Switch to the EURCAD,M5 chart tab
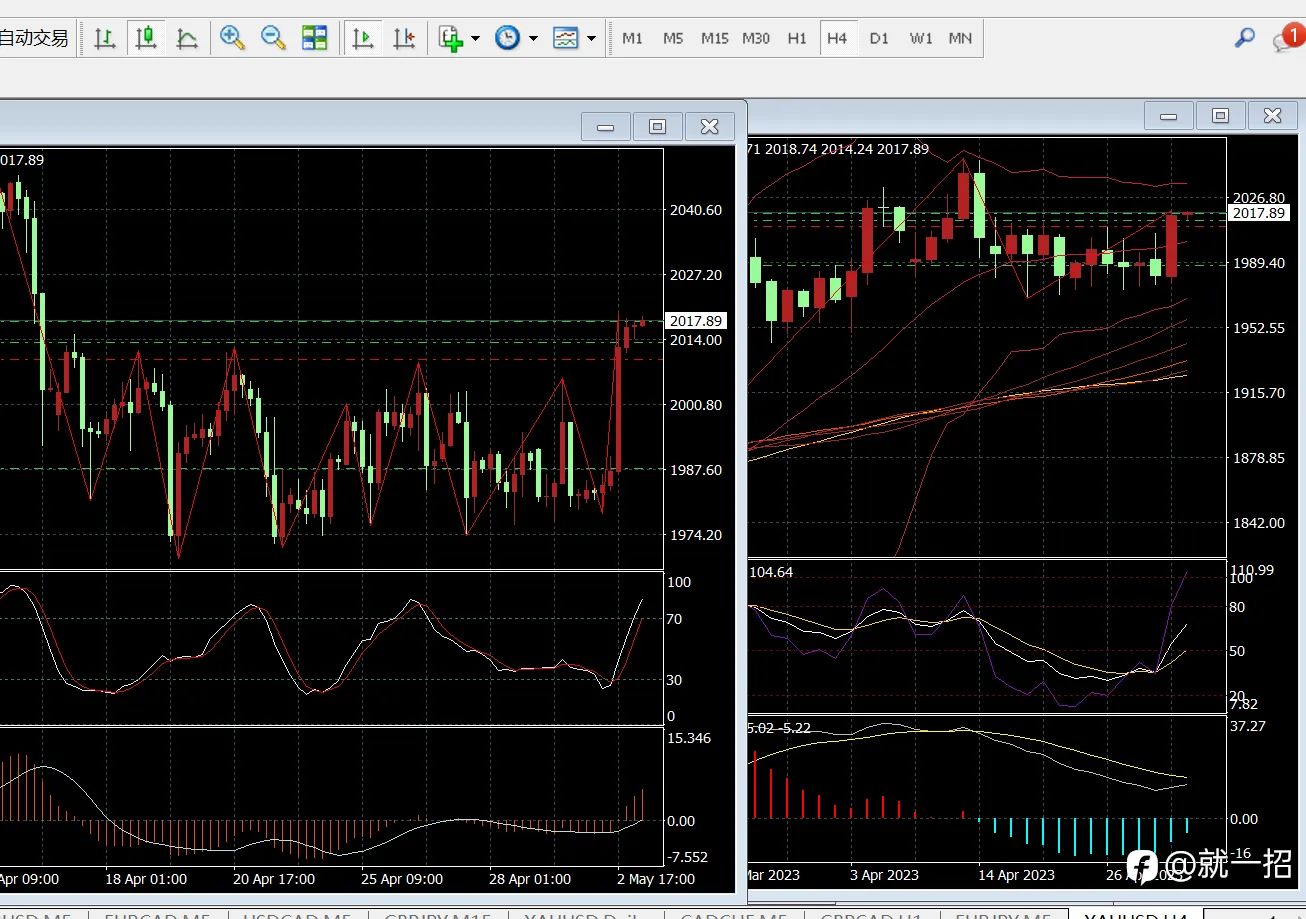 (157, 915)
